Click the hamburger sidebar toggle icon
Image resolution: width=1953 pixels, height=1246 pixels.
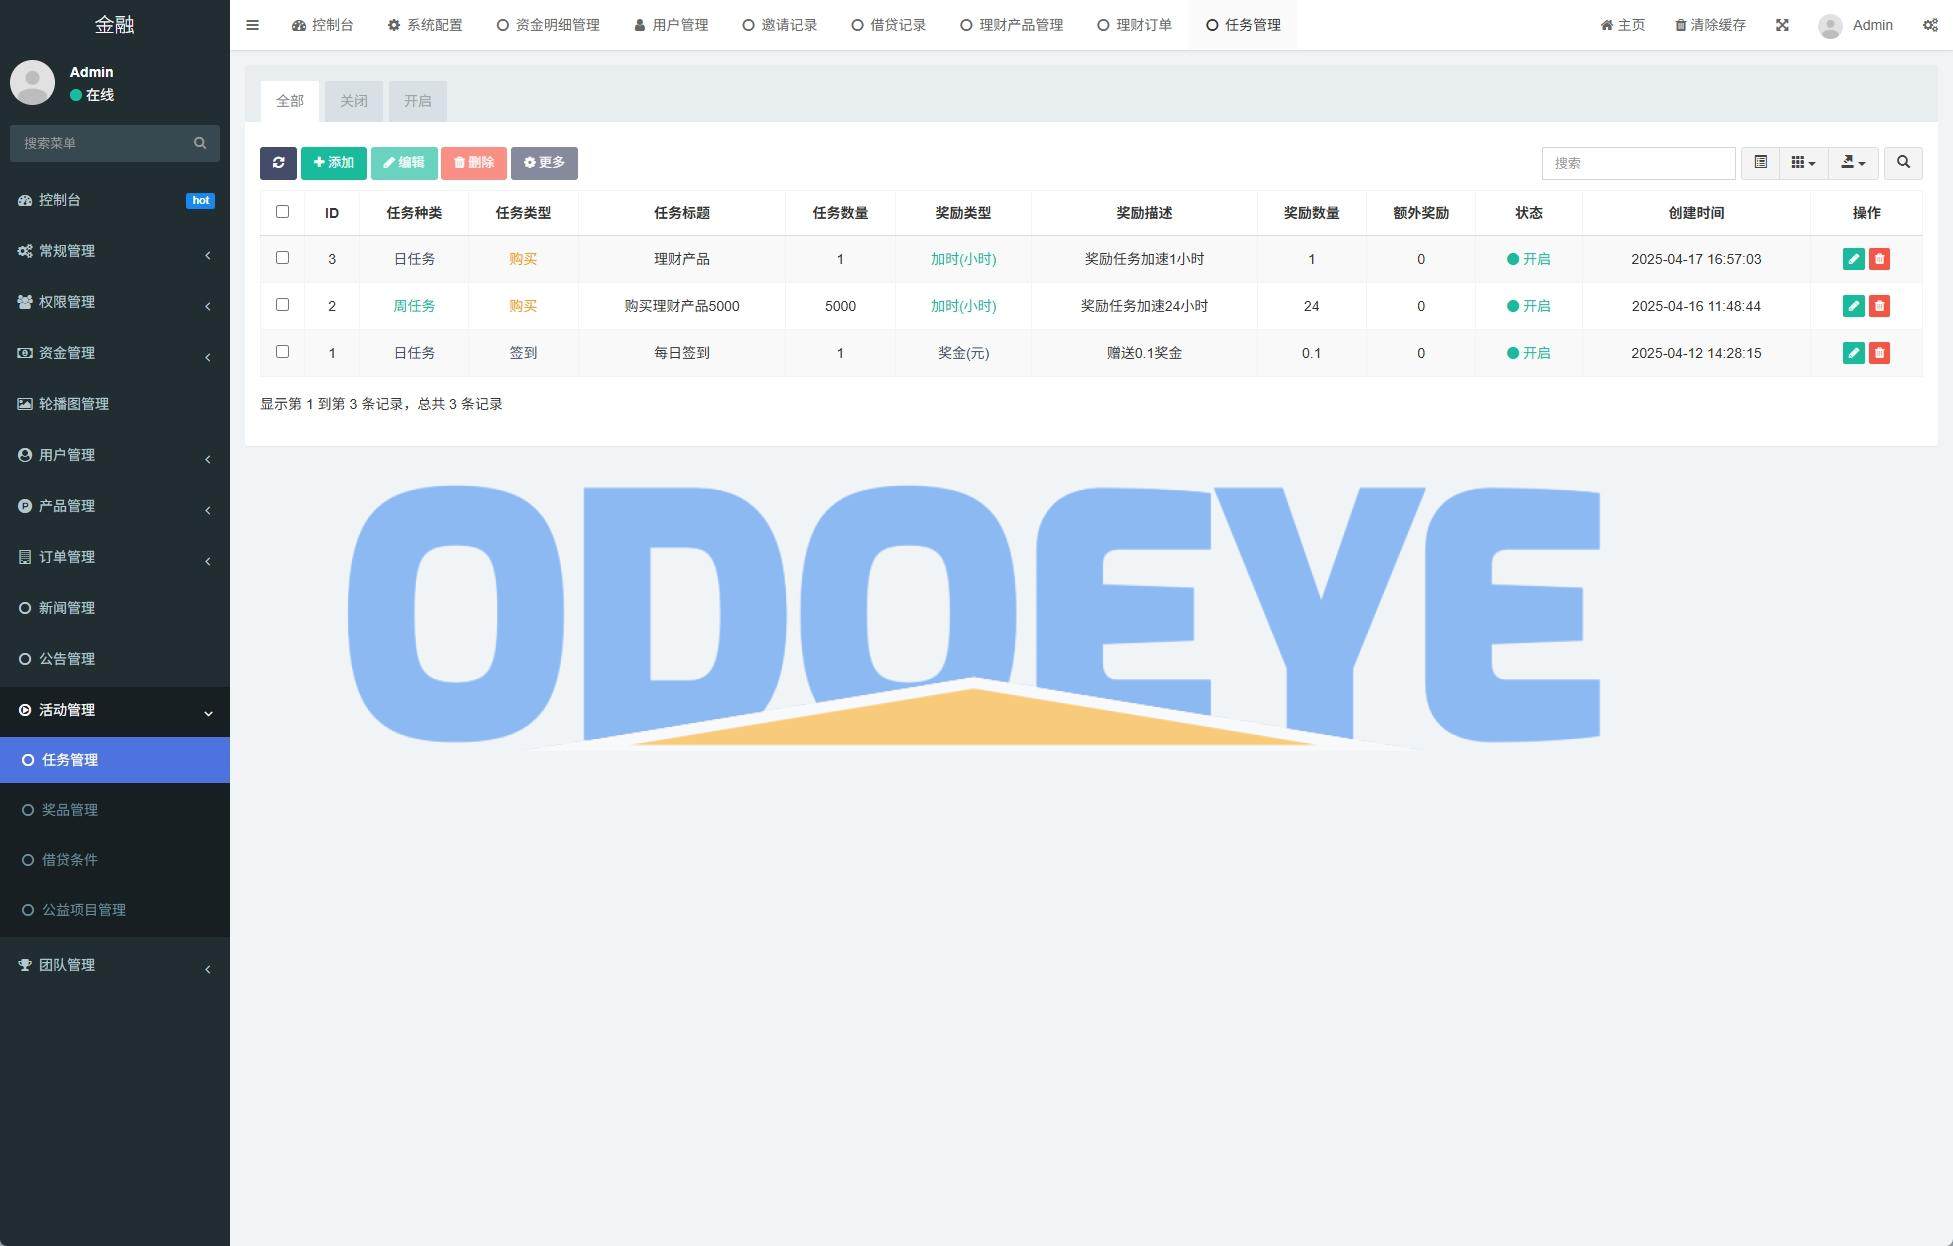pos(253,25)
